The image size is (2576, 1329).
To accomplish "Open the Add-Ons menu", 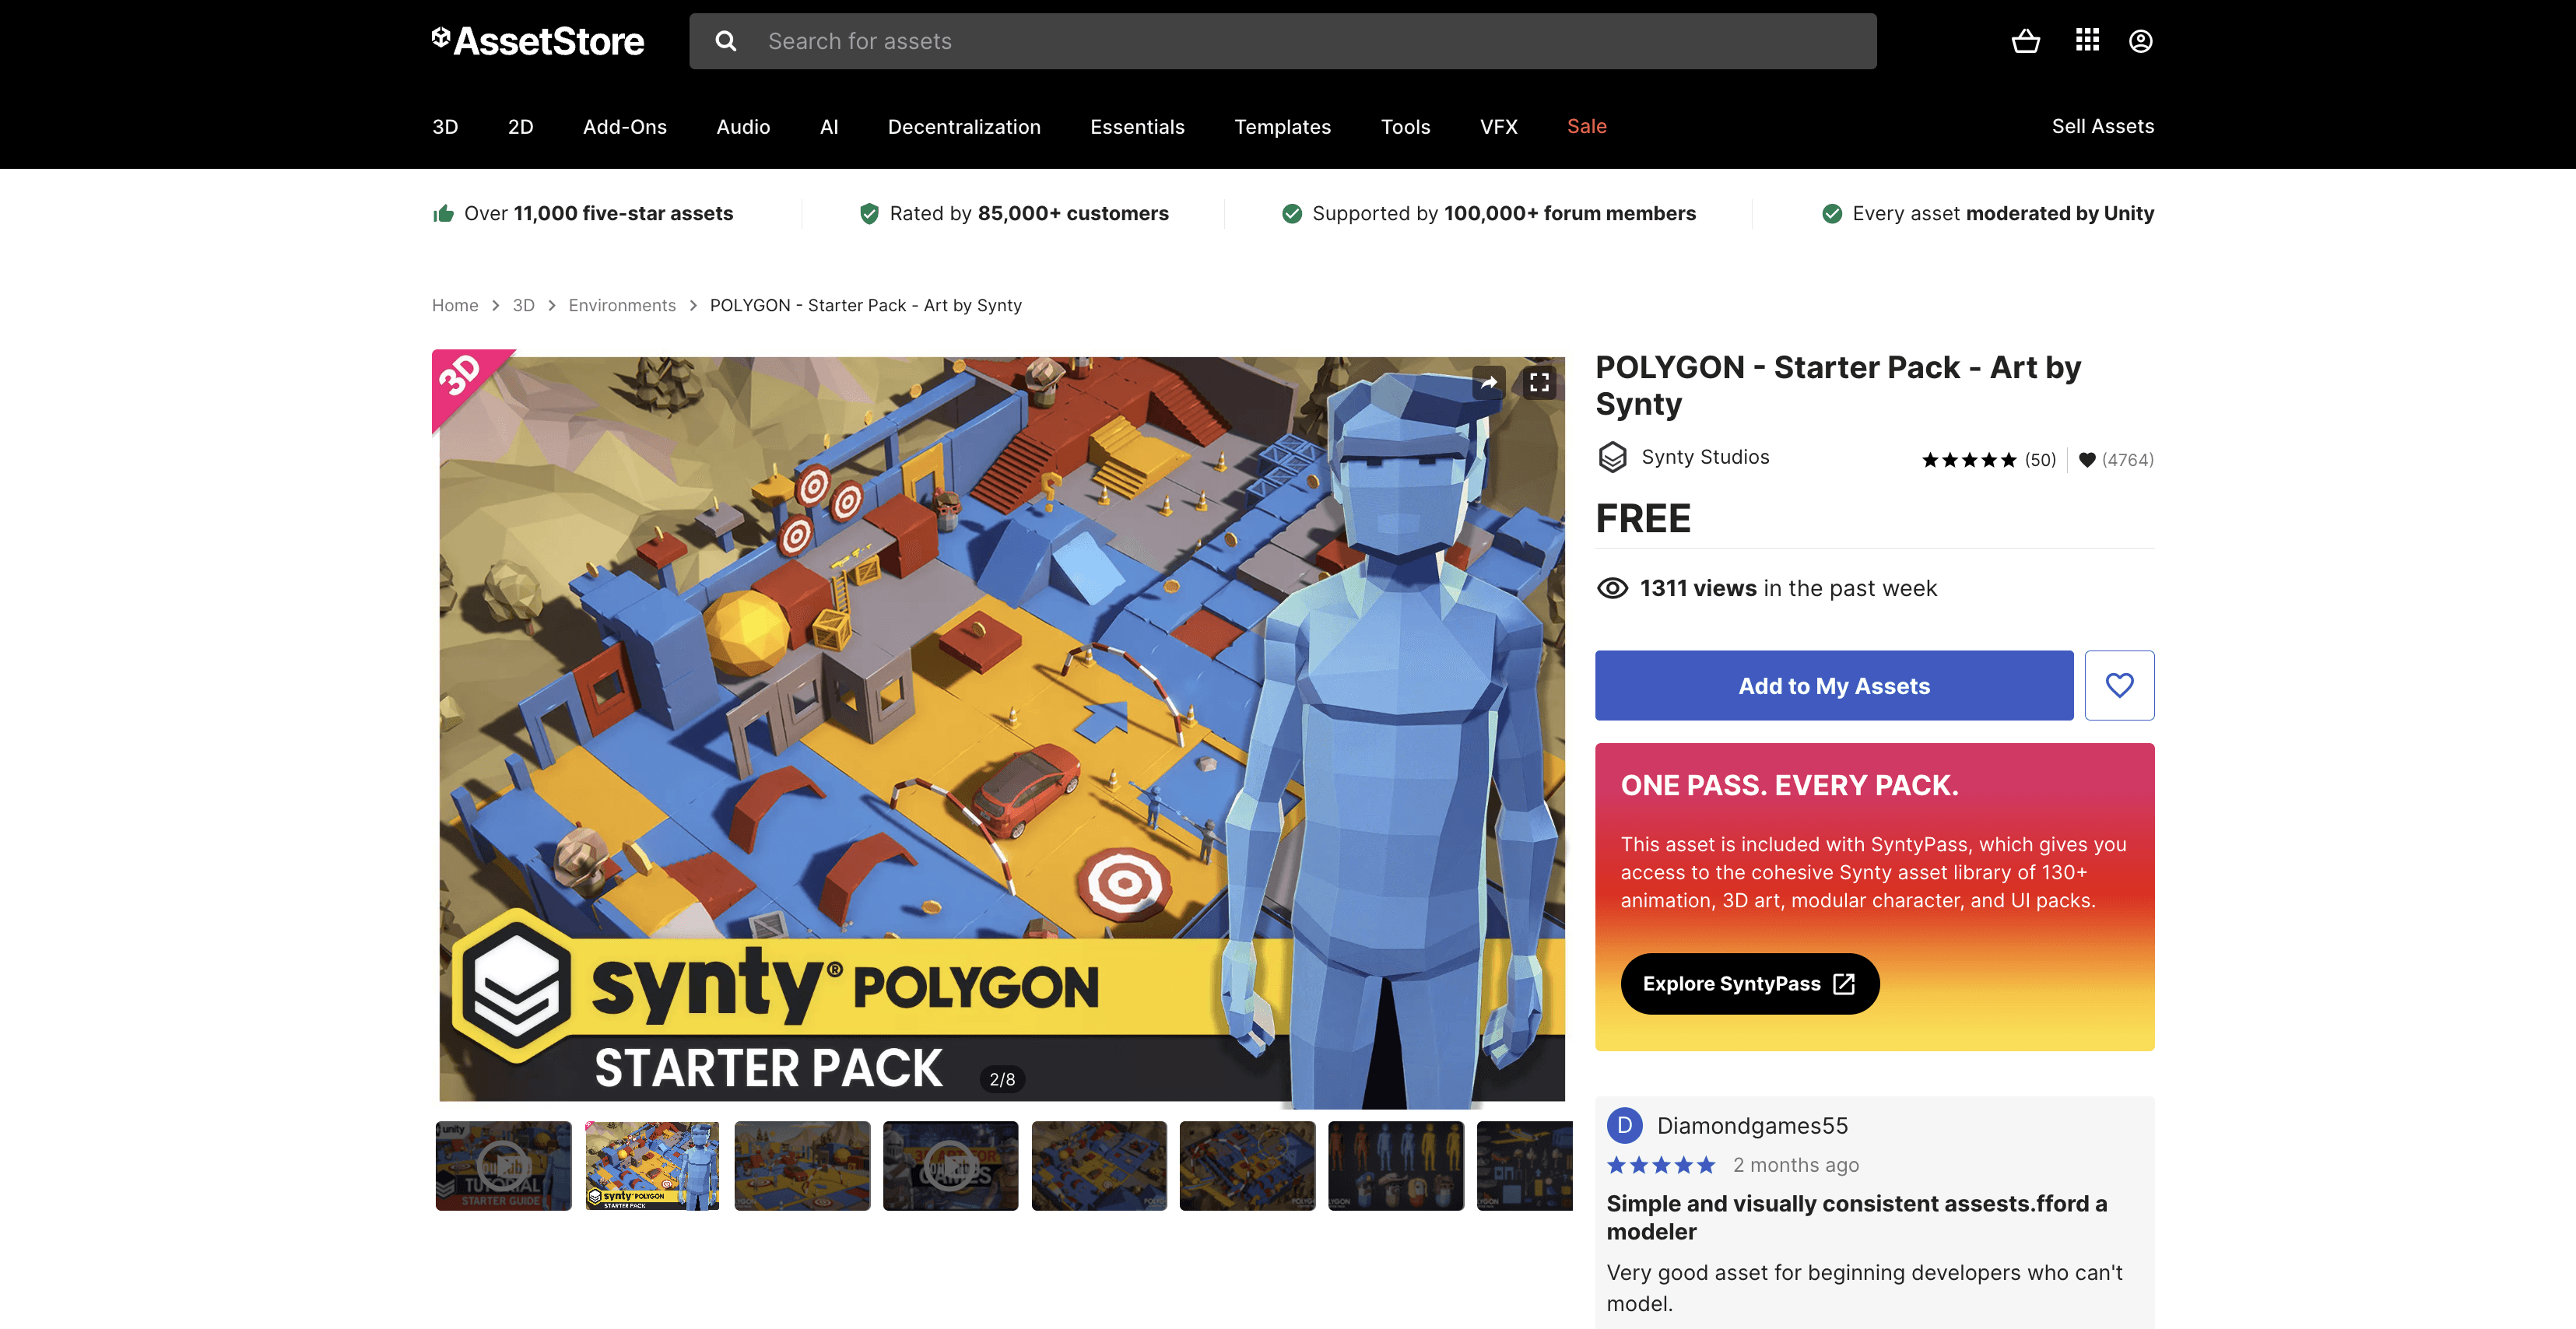I will pos(625,127).
